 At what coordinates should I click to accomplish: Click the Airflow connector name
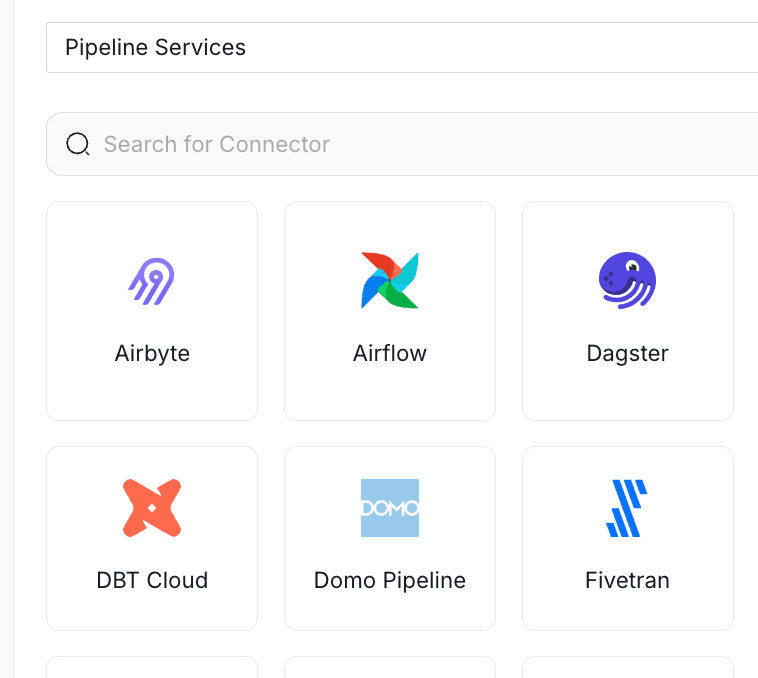click(390, 353)
